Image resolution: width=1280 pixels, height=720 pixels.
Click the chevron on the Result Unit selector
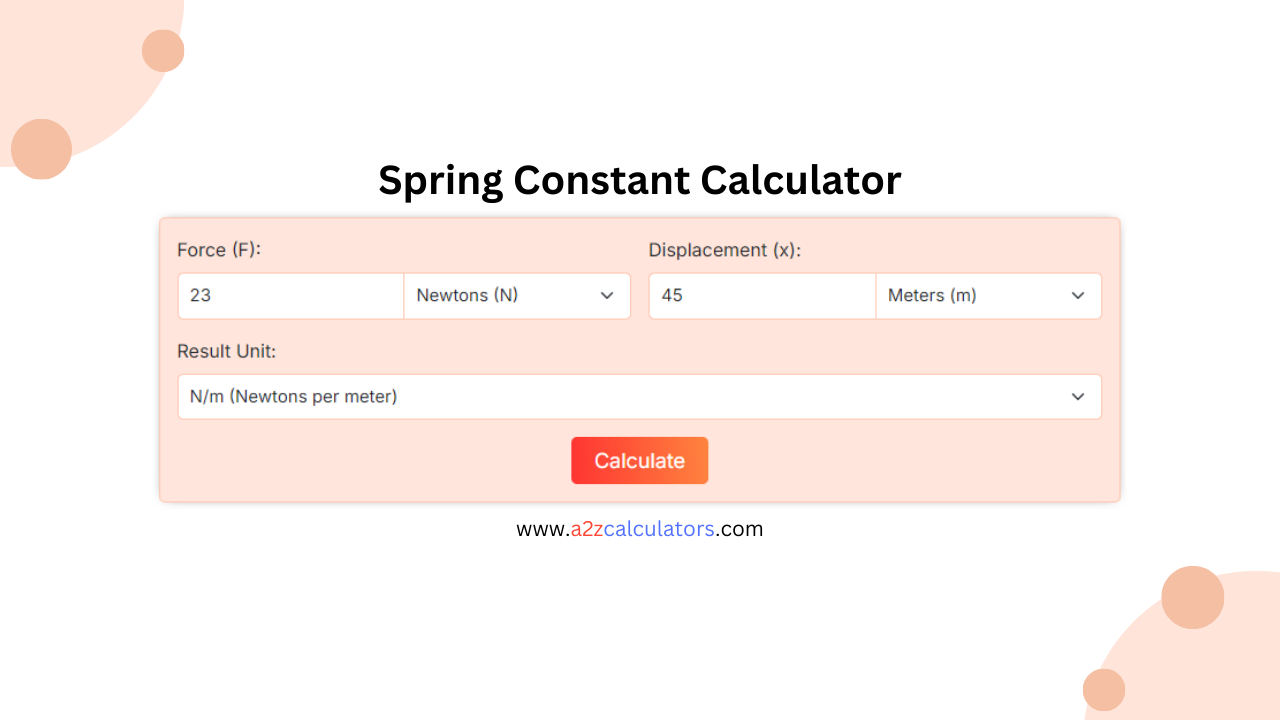point(1078,396)
